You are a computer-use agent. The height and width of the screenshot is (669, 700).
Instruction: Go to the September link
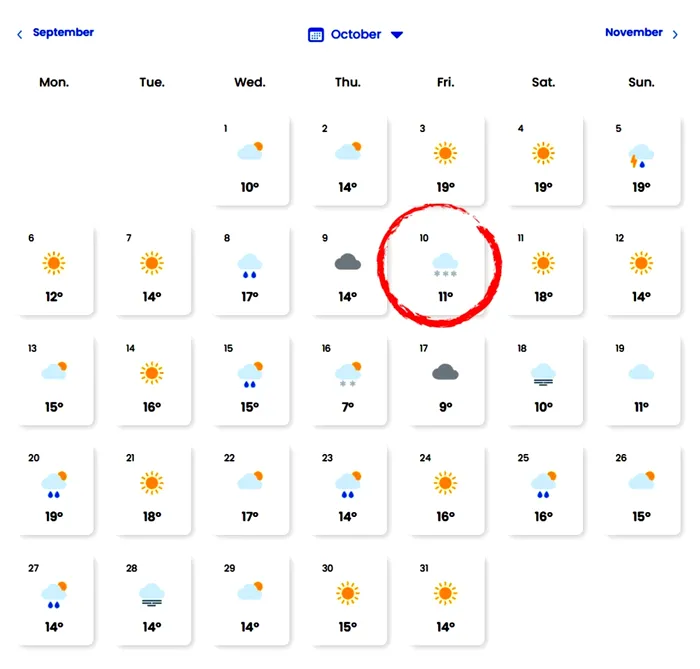pyautogui.click(x=63, y=32)
